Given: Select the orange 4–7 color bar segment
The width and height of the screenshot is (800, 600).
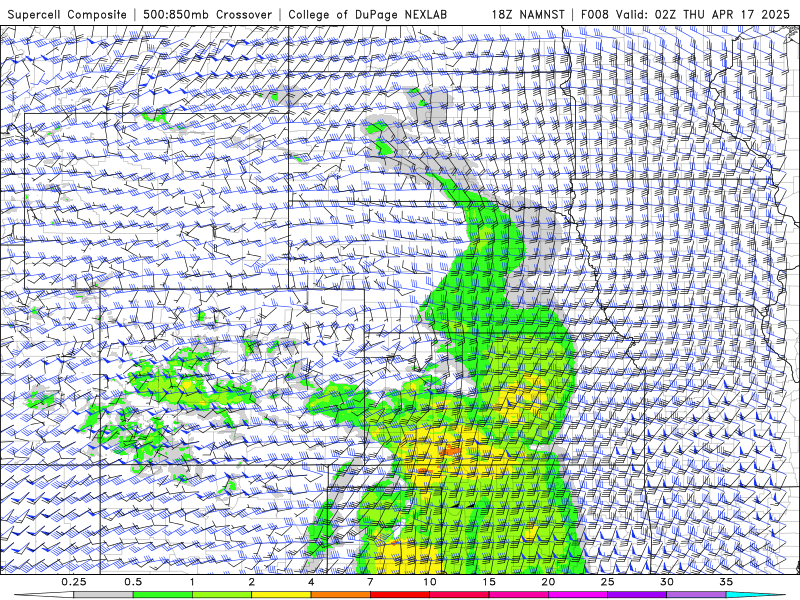Looking at the screenshot, I should pyautogui.click(x=340, y=595).
